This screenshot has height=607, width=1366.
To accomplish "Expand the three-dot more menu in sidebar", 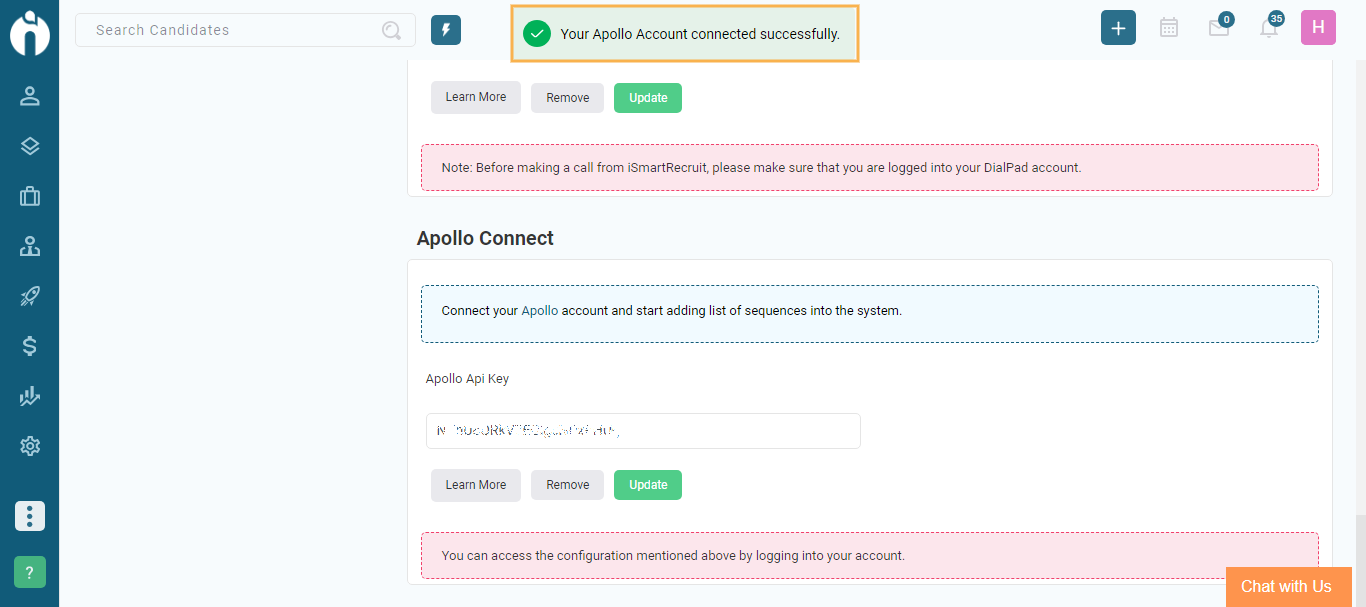I will 29,516.
